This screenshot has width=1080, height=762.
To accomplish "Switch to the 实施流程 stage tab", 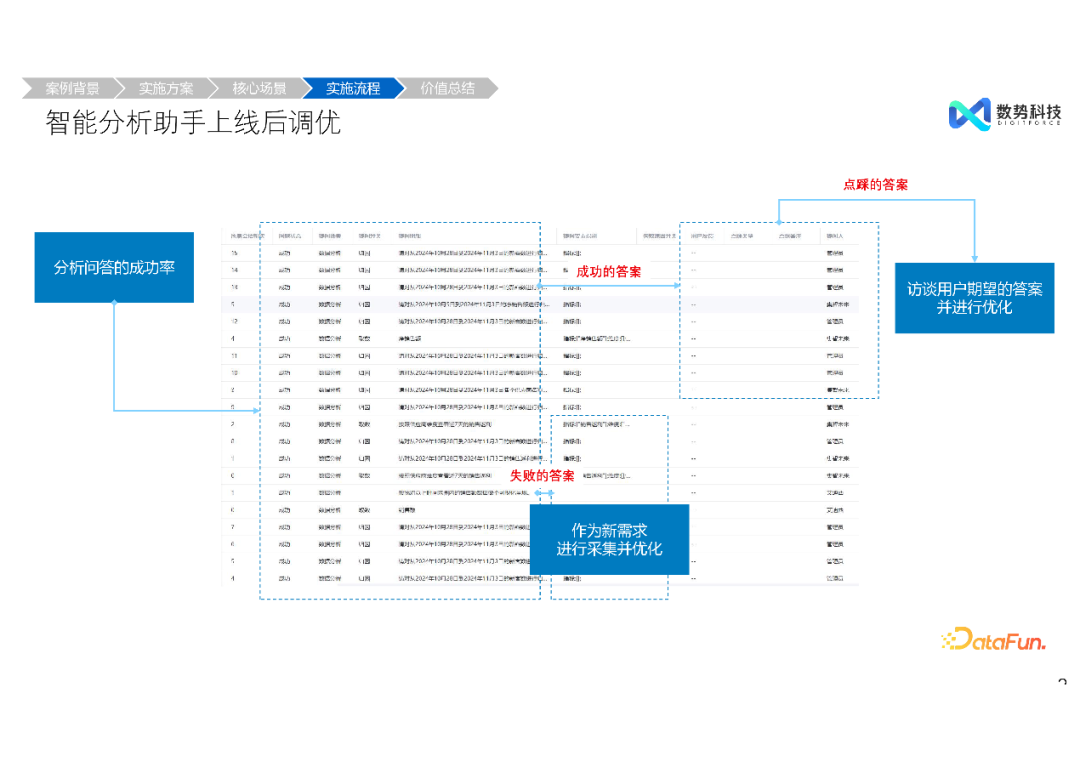I will pos(353,88).
